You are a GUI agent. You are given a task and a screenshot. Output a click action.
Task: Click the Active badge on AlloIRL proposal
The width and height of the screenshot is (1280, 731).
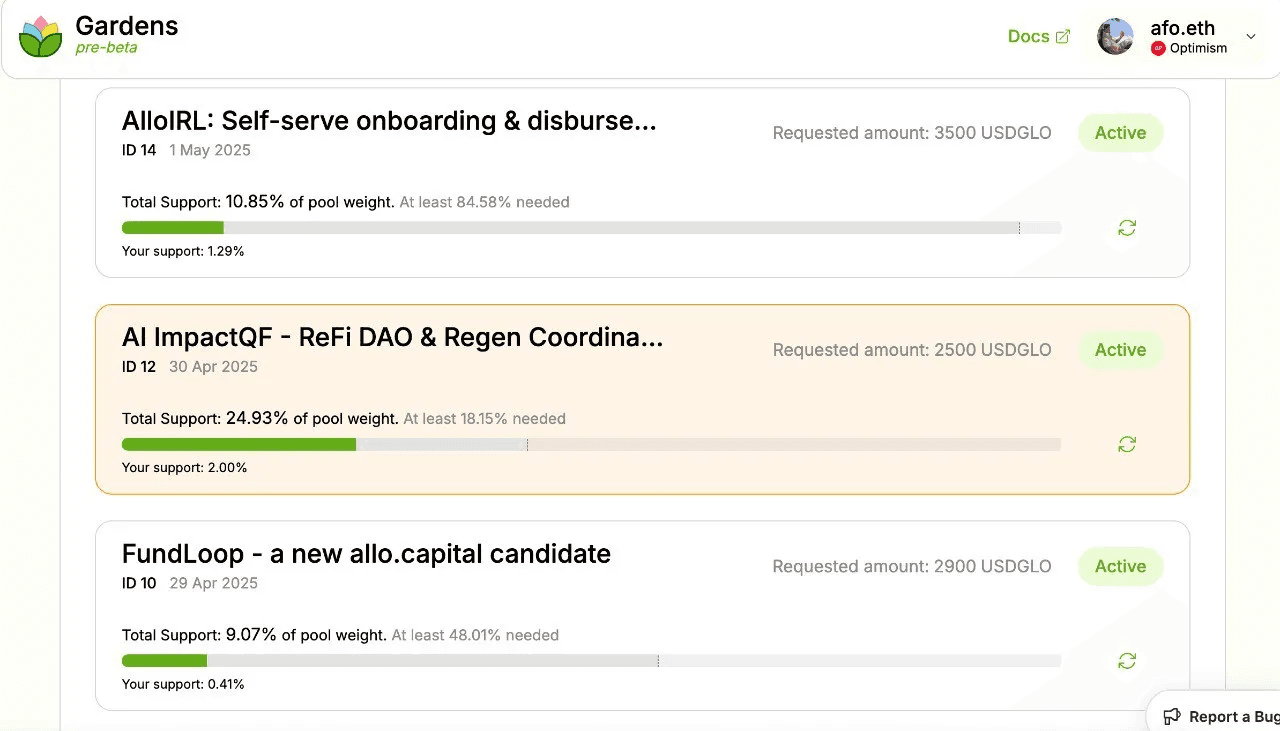click(x=1120, y=133)
